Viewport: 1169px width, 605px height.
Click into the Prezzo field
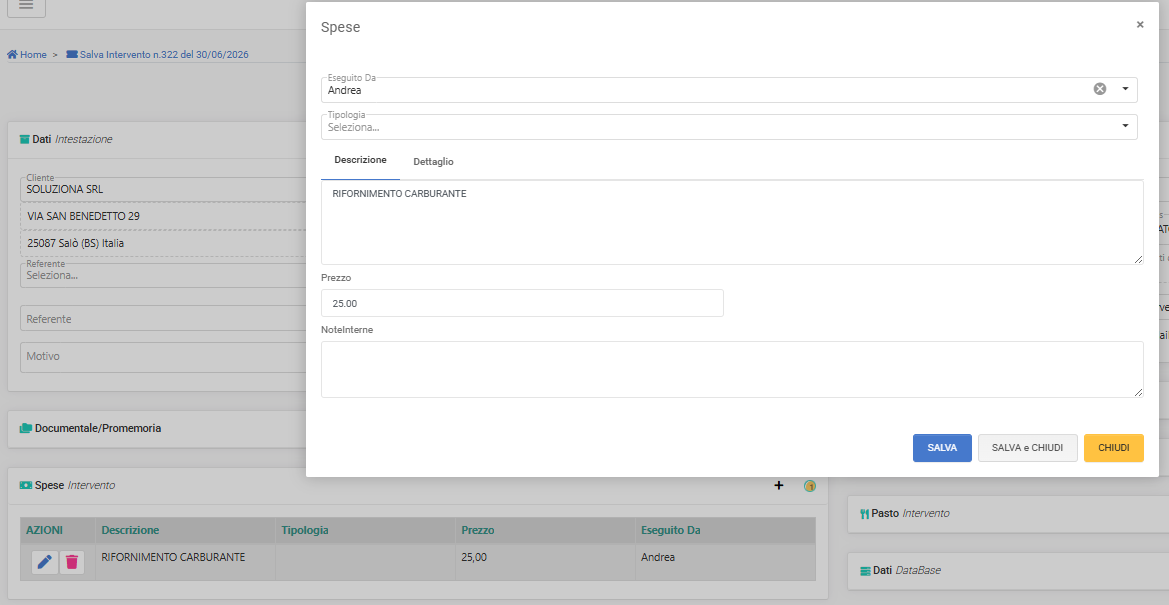[522, 303]
